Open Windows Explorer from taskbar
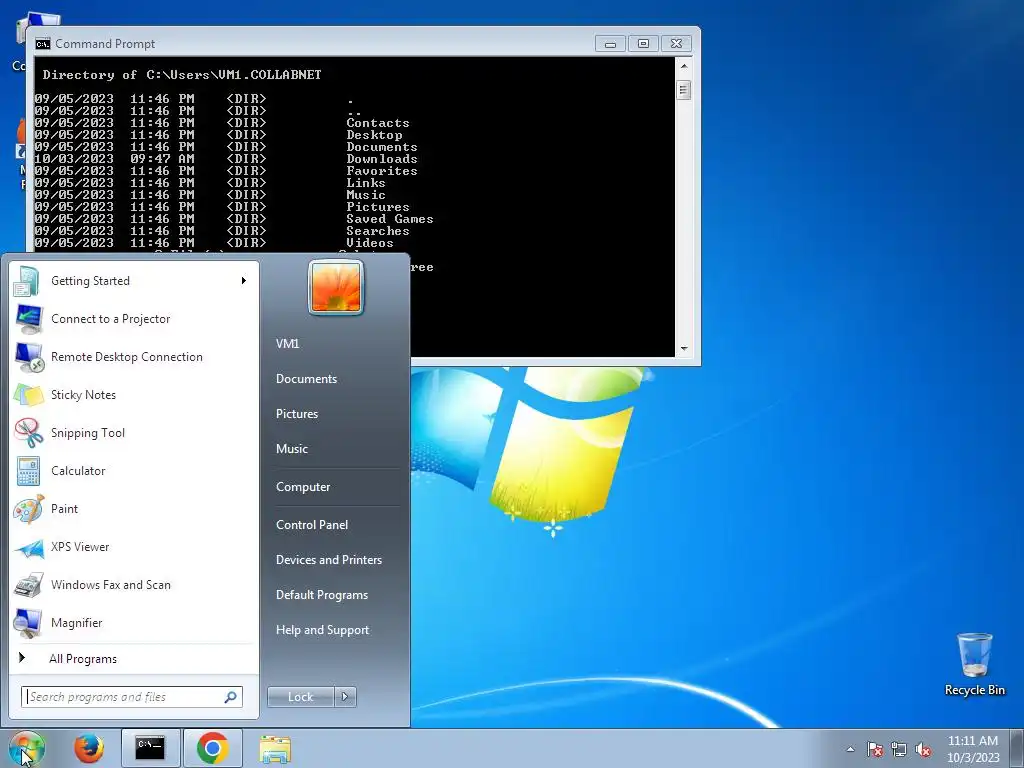Image resolution: width=1024 pixels, height=768 pixels. 275,749
